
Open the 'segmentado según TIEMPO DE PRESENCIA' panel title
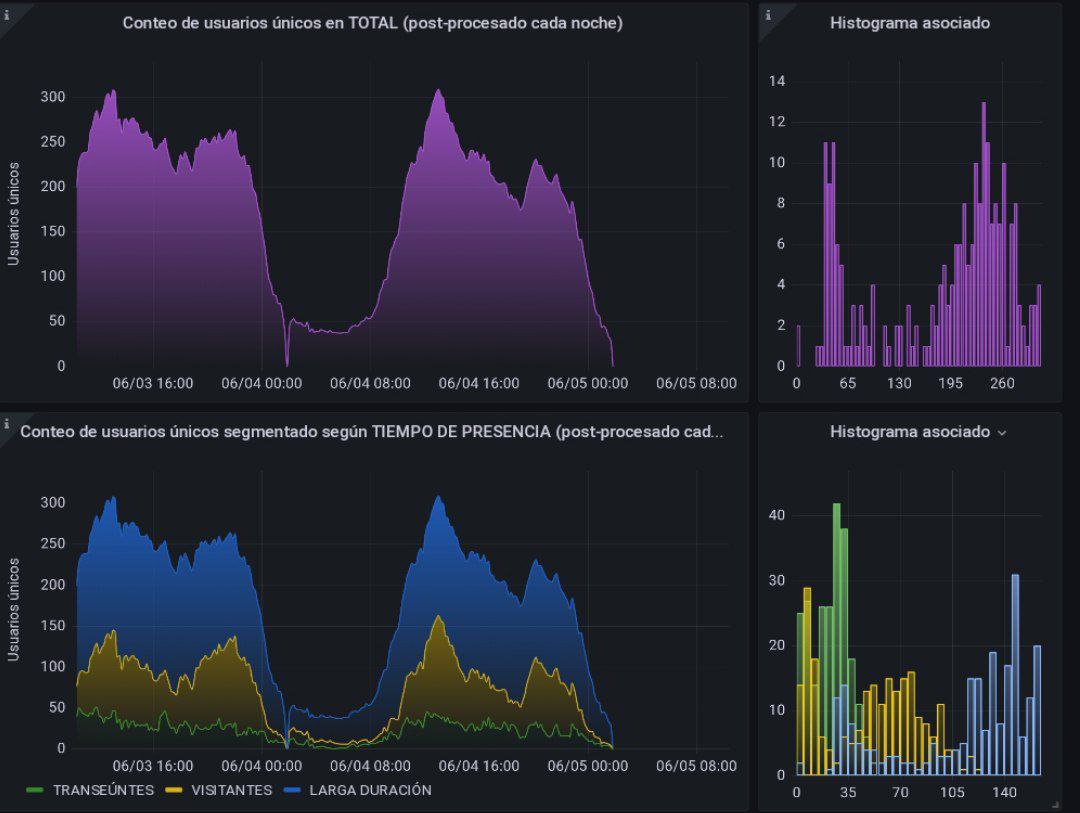372,432
